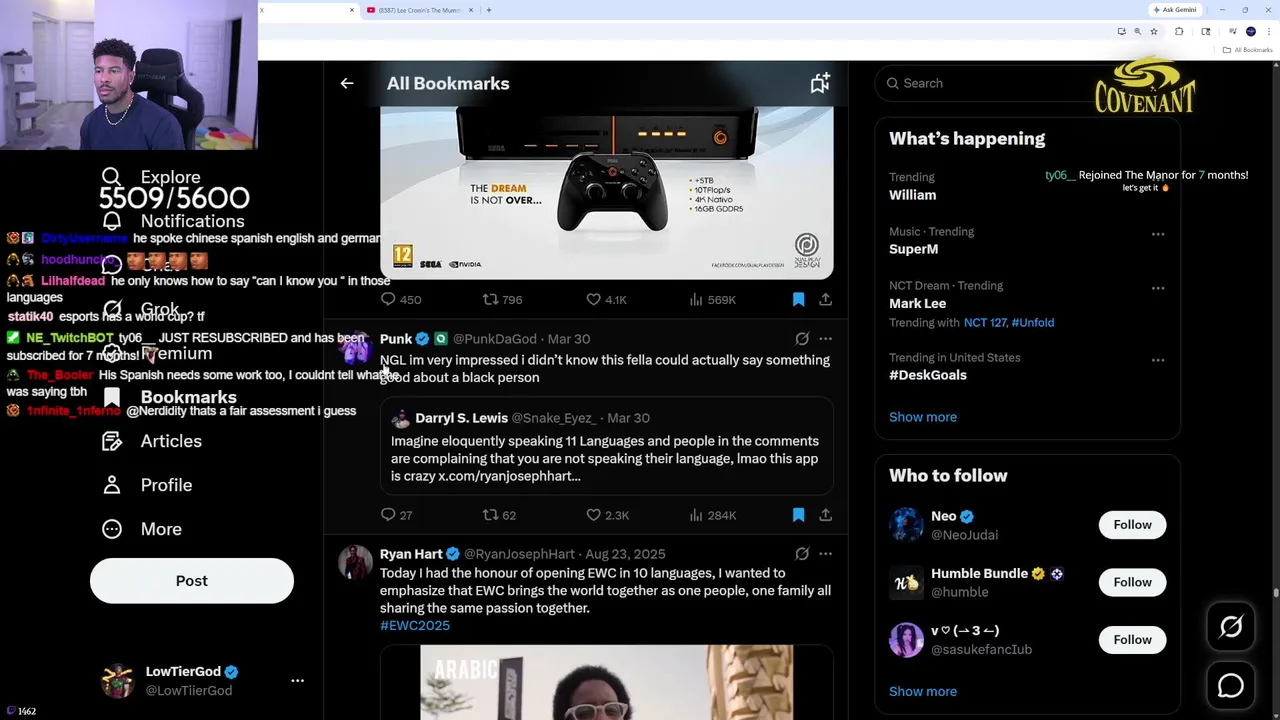Open Humble Bundle's profile avatar
The width and height of the screenshot is (1280, 720).
[x=907, y=582]
